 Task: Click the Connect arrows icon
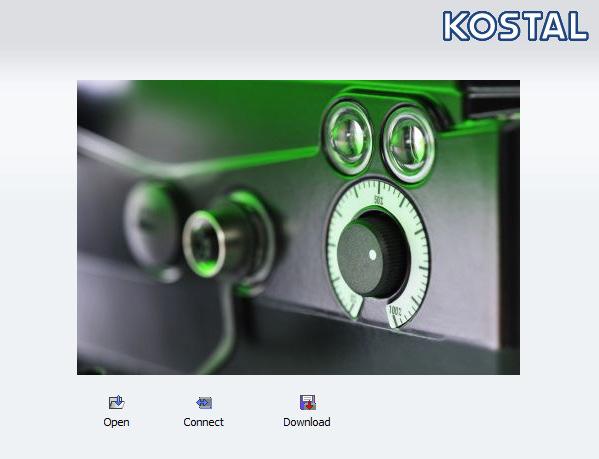coord(204,402)
